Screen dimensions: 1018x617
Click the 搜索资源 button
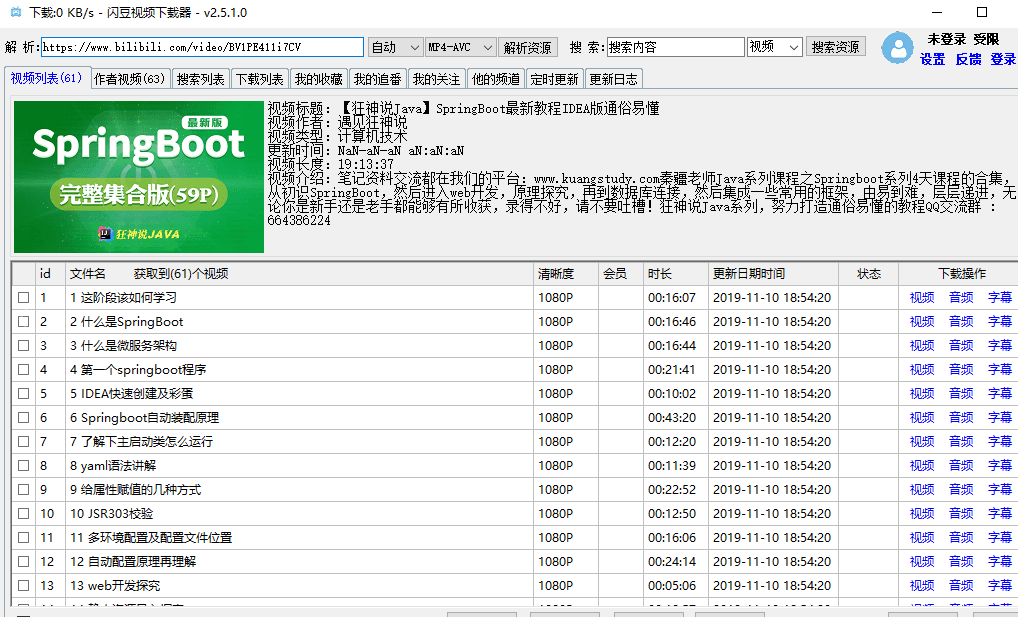coord(838,46)
